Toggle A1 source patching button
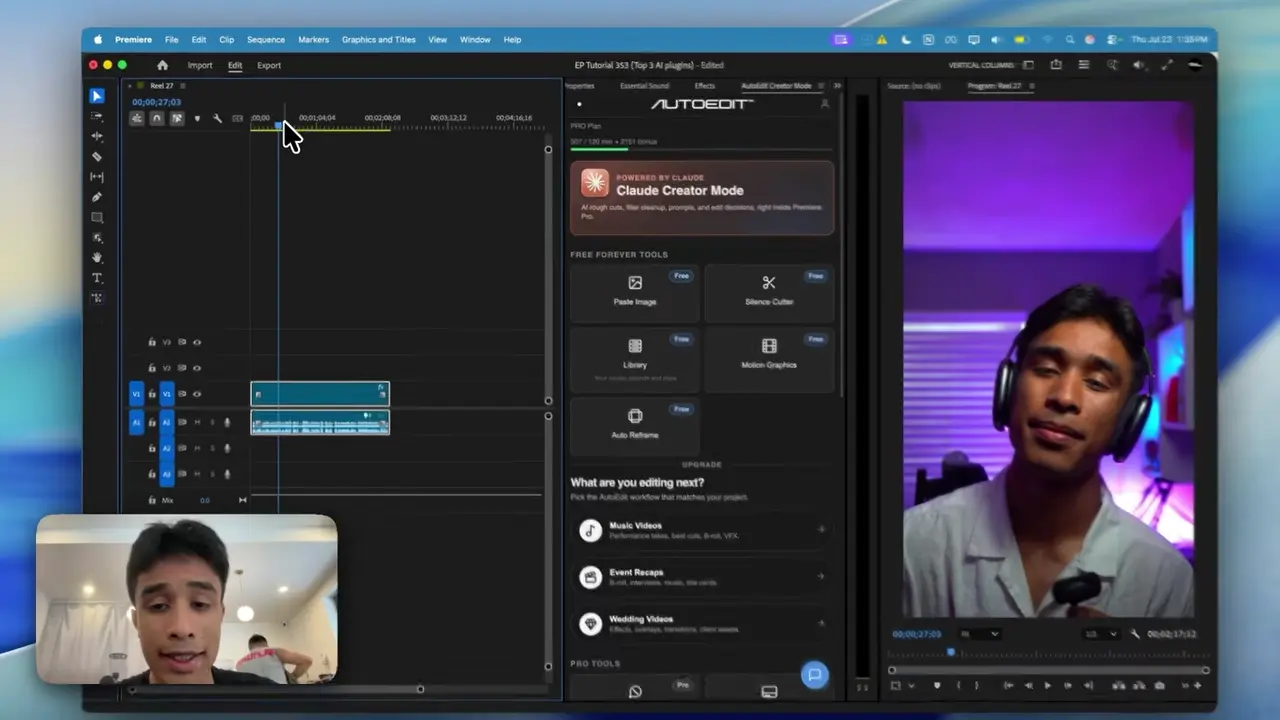The image size is (1280, 720). click(x=137, y=422)
